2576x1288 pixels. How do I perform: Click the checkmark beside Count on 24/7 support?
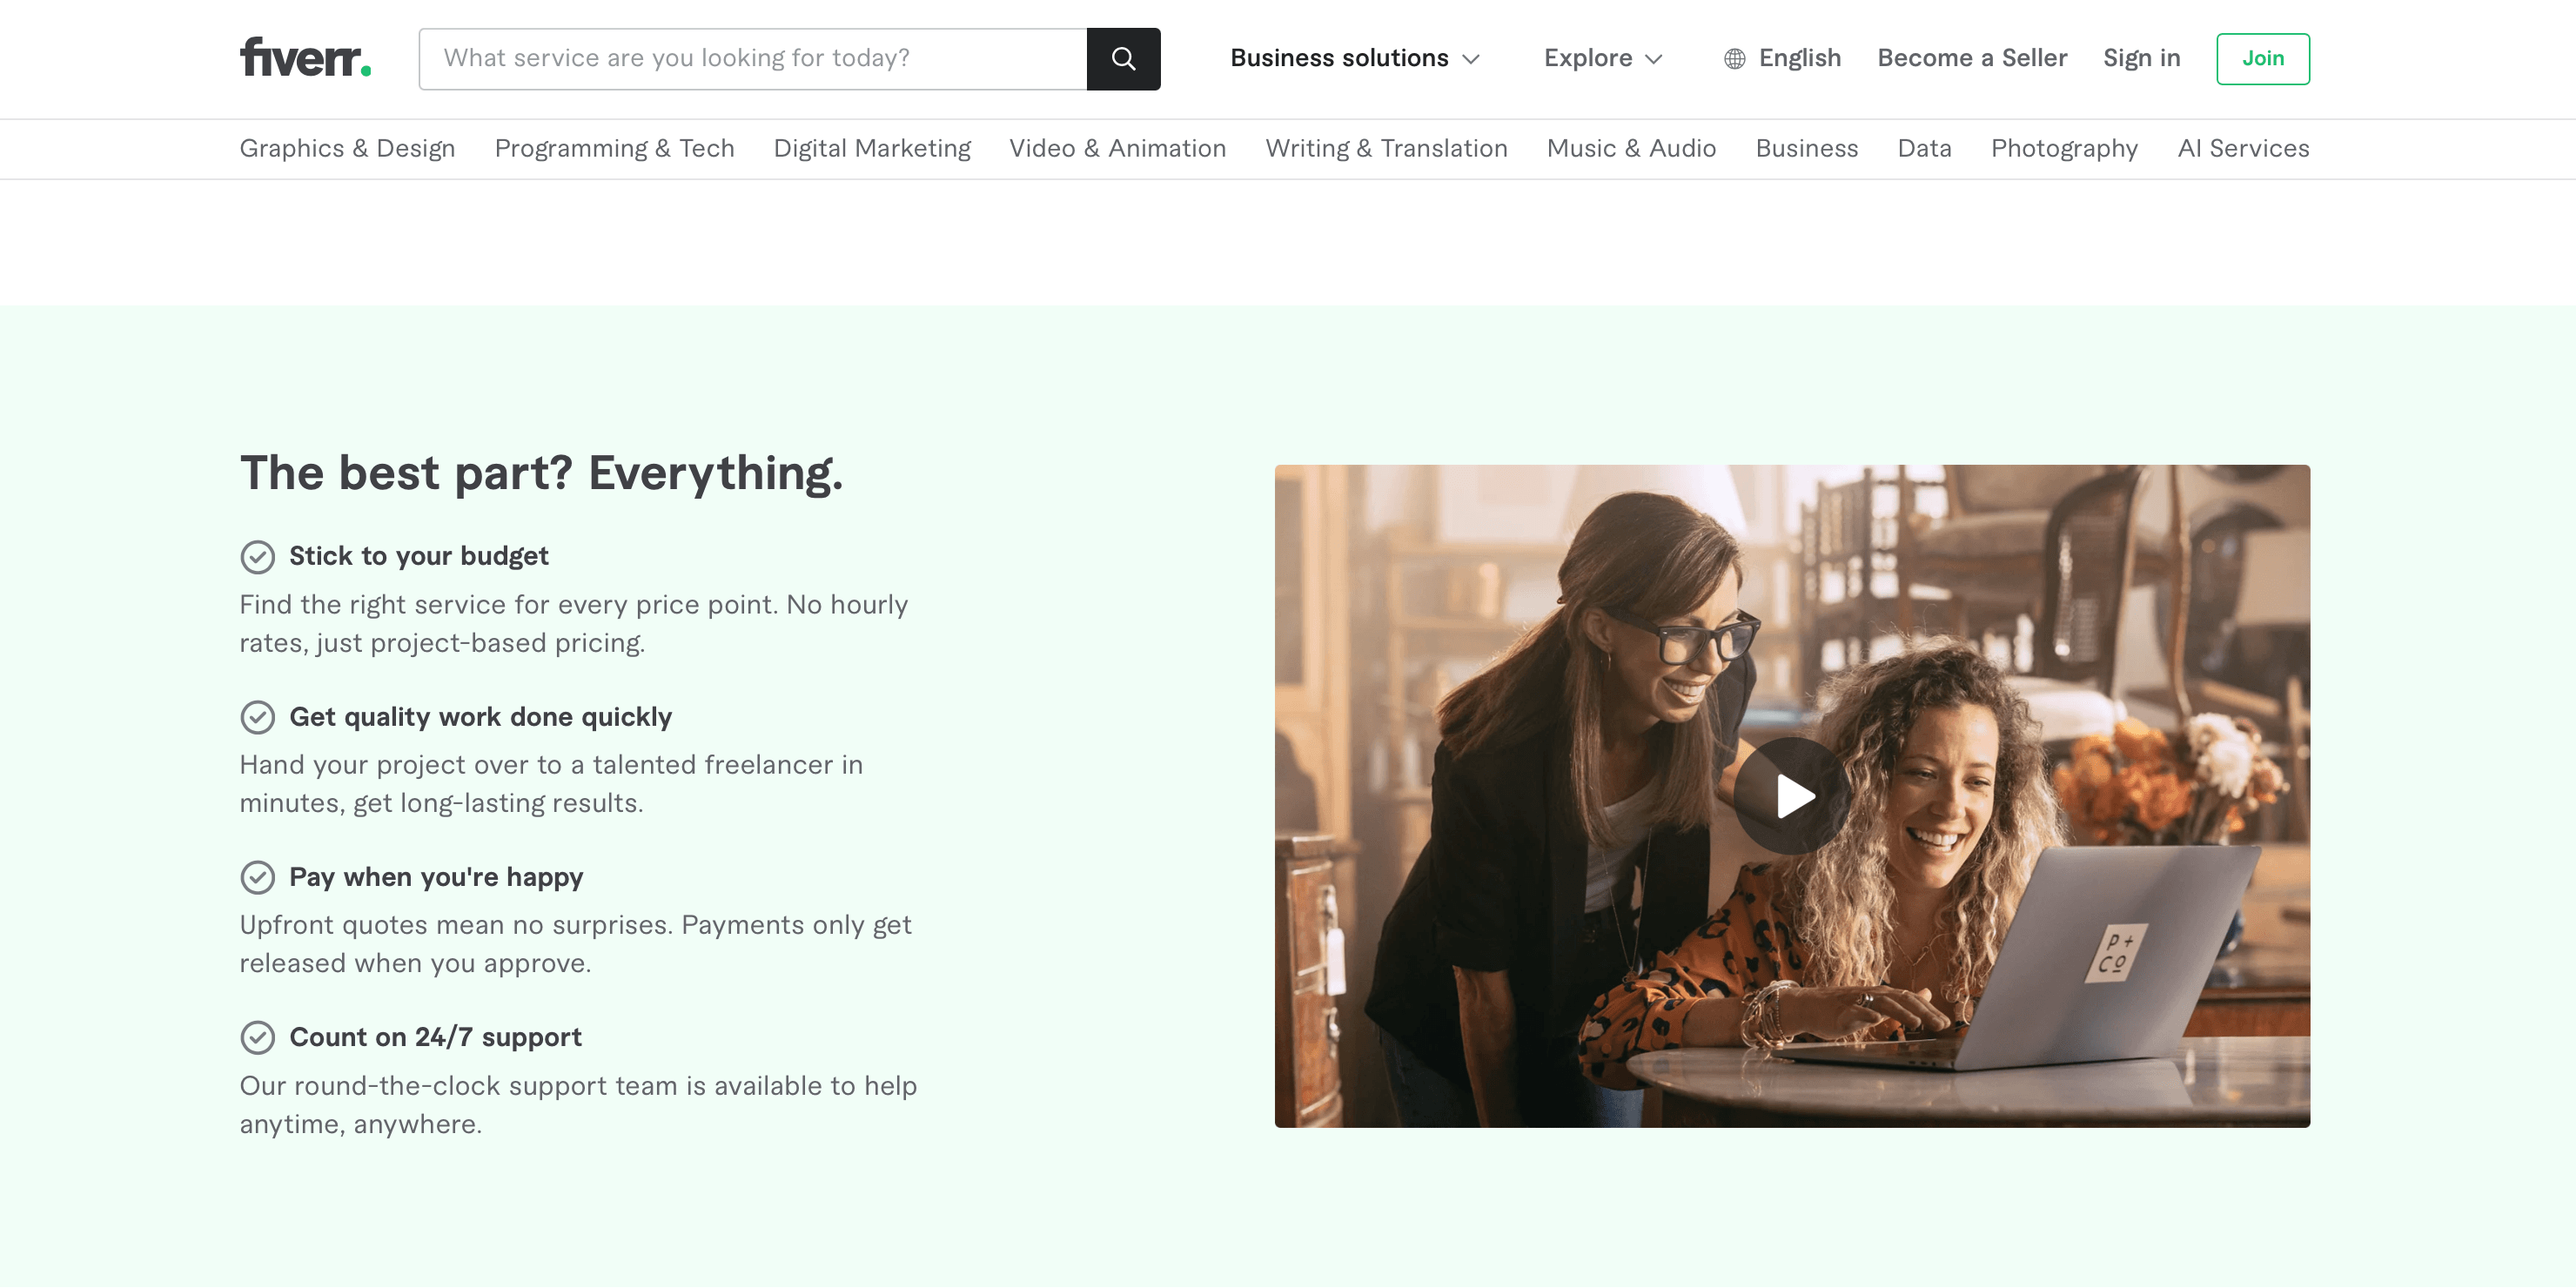pos(259,1038)
